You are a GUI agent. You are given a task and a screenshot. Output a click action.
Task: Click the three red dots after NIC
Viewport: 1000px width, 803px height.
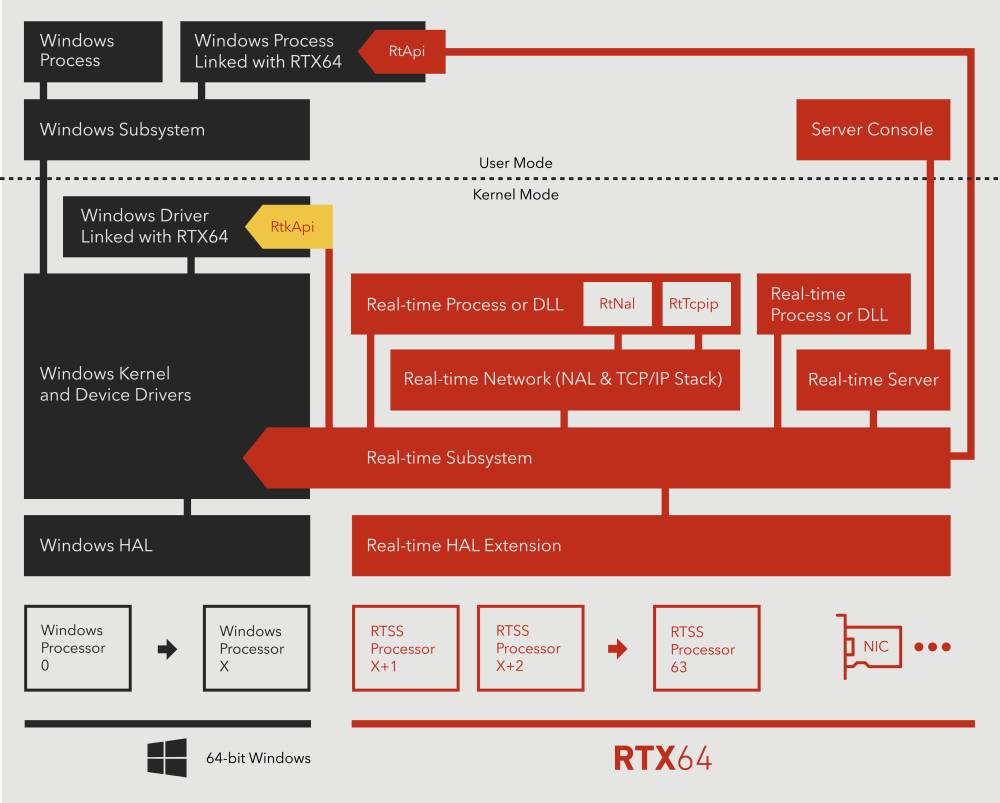tap(932, 647)
